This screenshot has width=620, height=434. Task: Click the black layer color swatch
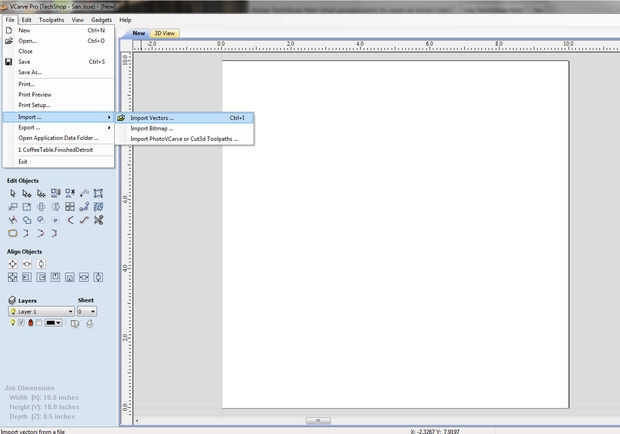click(x=50, y=323)
